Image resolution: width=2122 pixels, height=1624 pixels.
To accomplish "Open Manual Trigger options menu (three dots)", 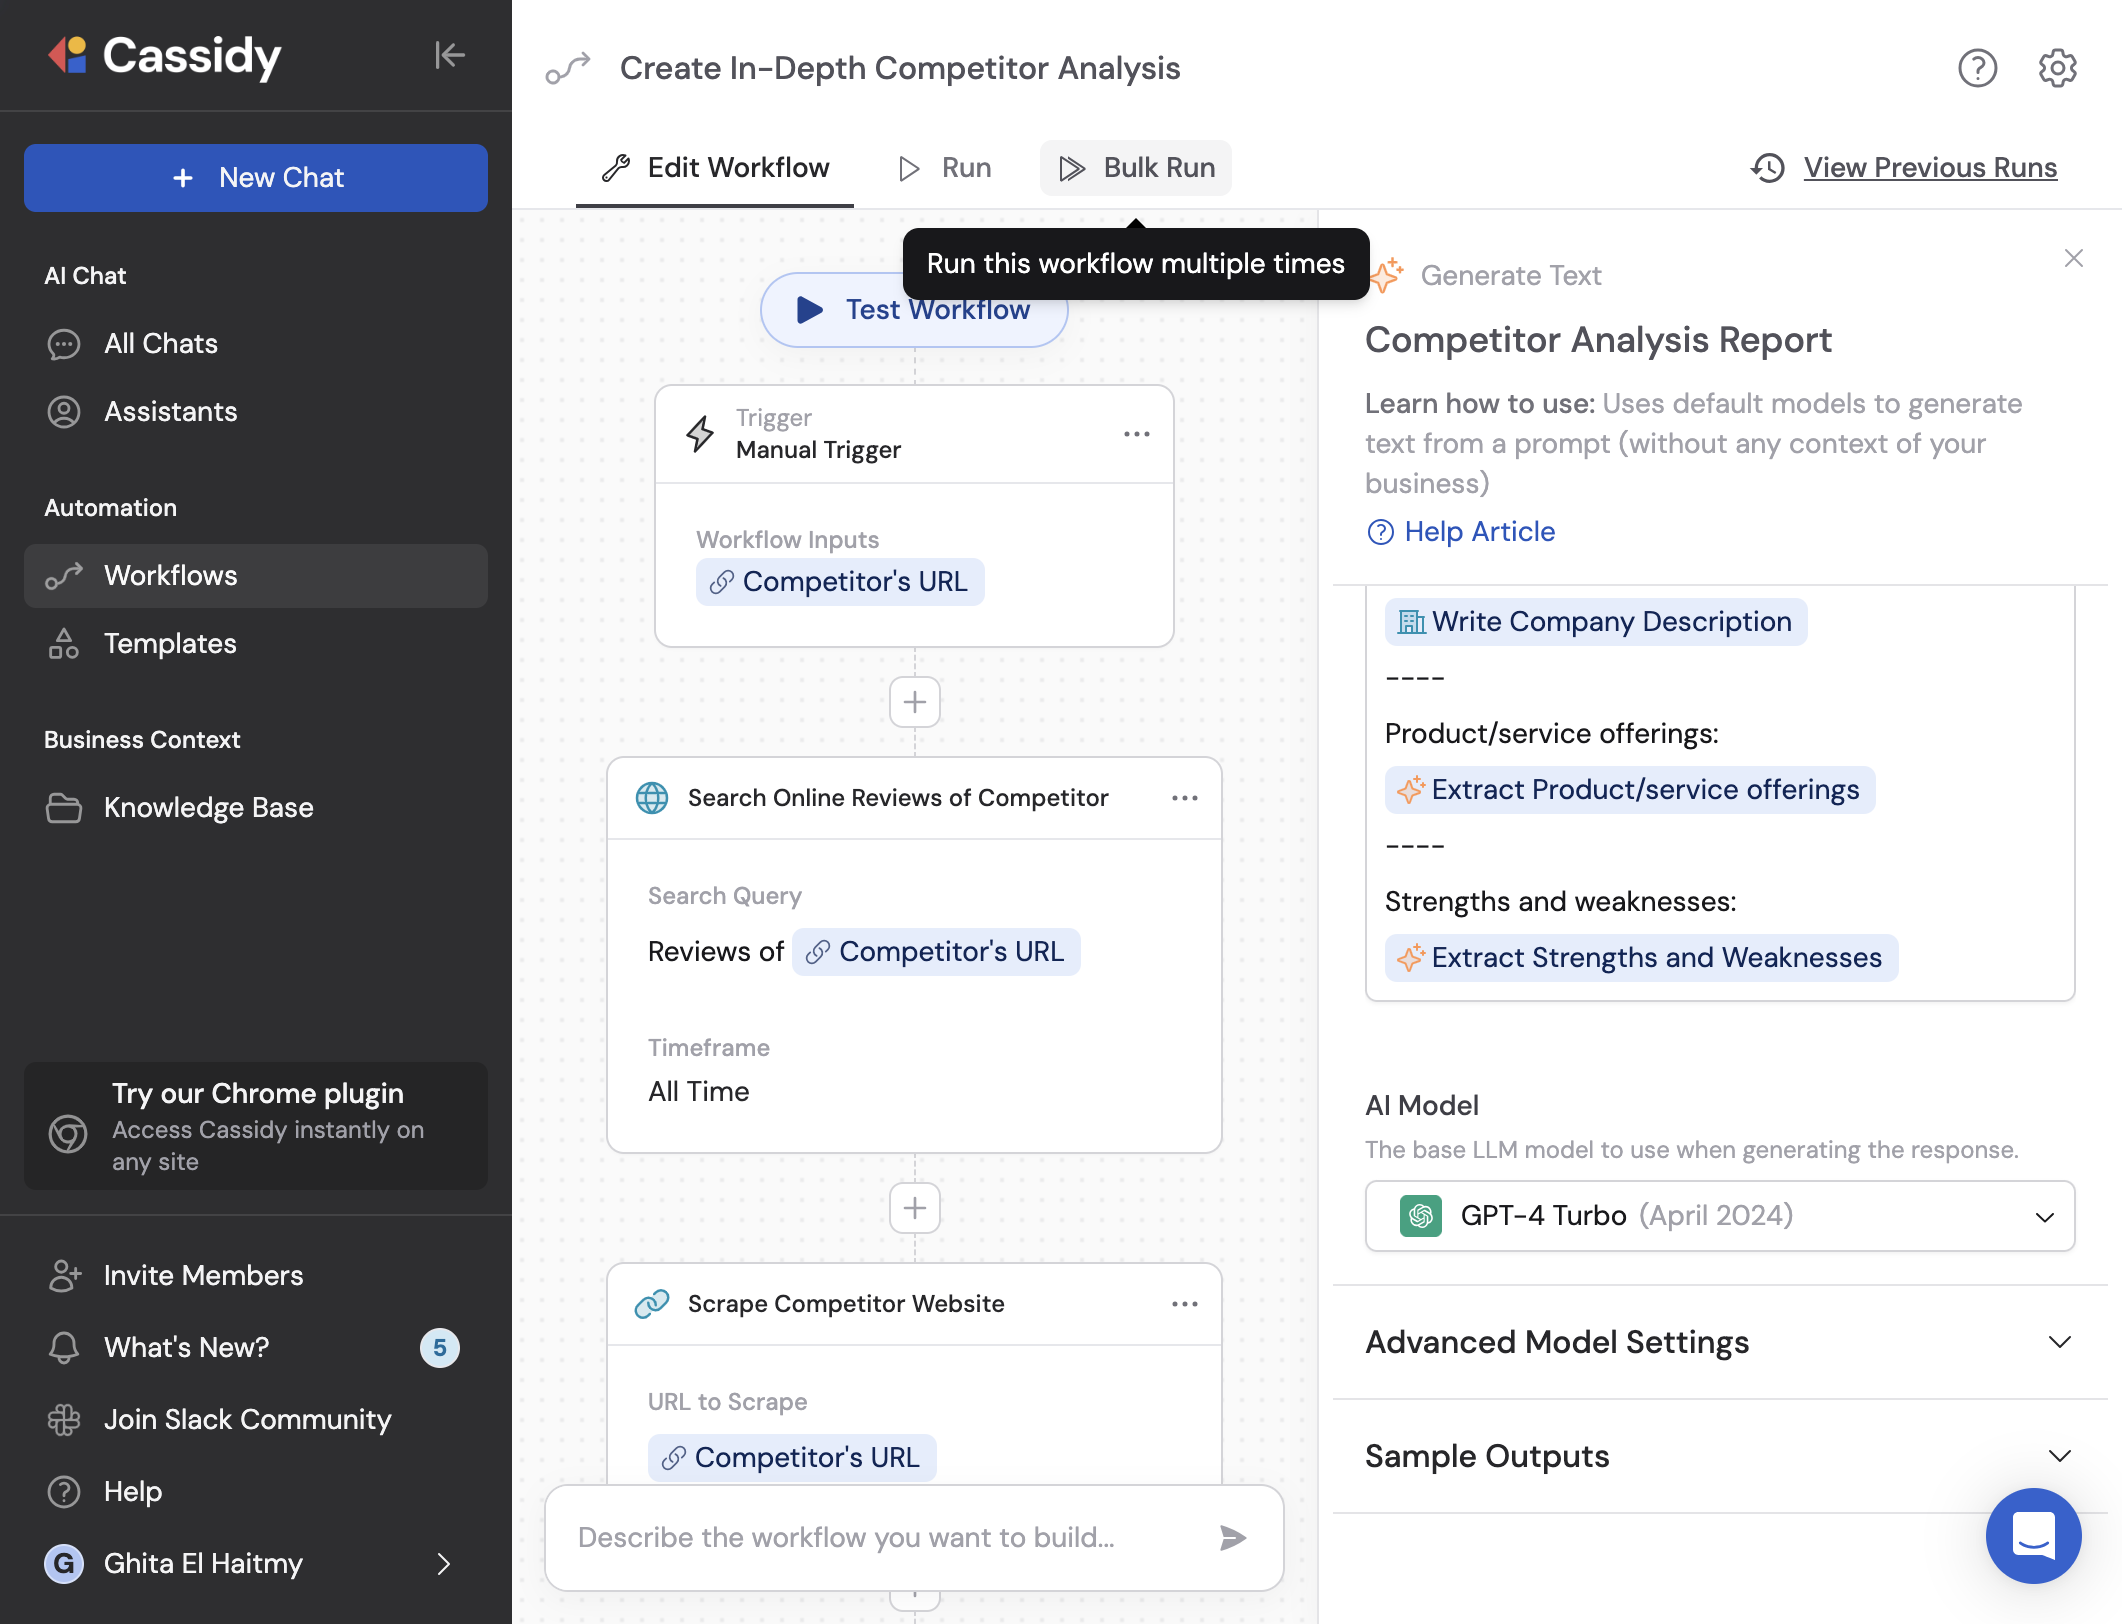I will 1137,434.
